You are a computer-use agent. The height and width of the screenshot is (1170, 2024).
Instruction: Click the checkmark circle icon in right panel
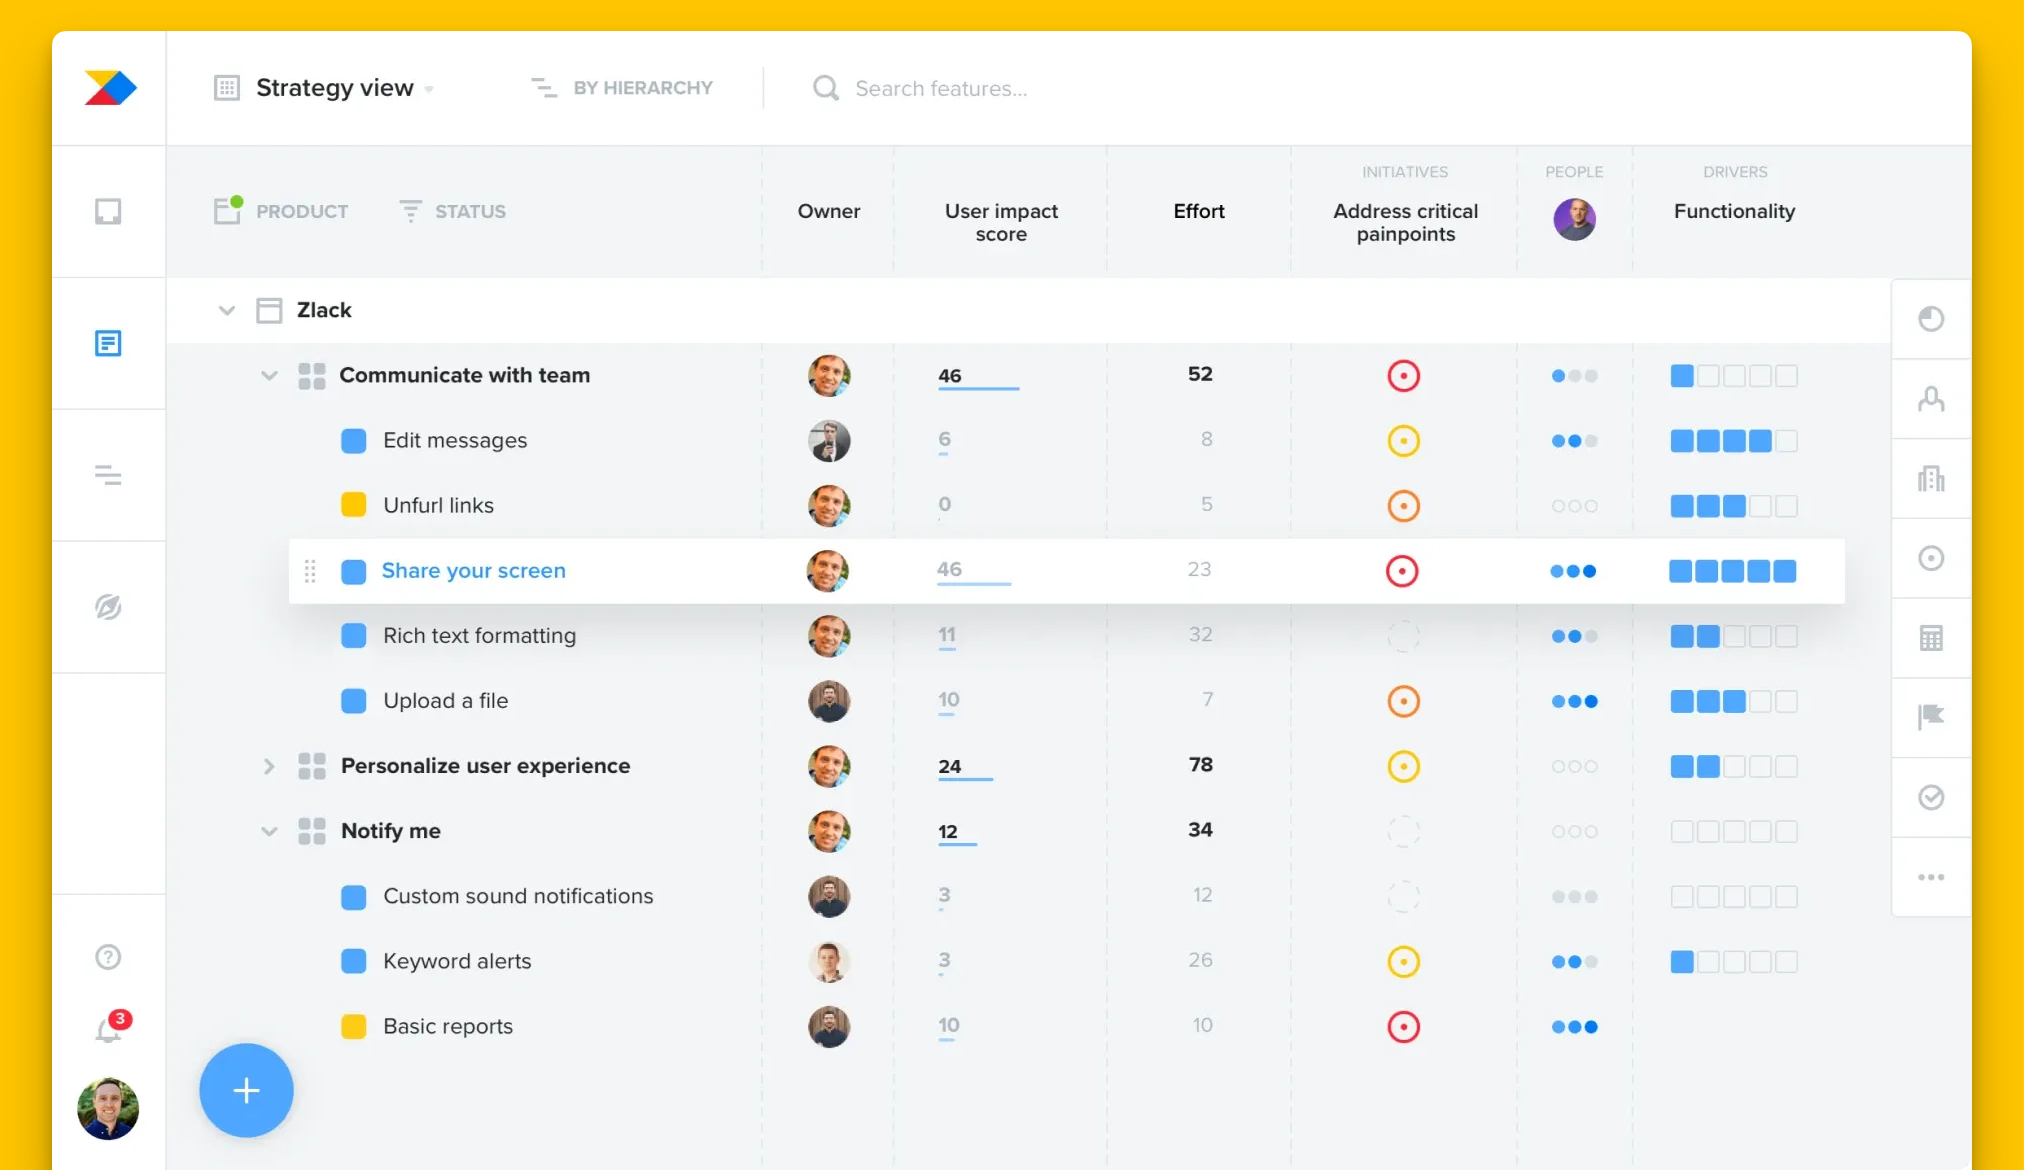click(1931, 797)
